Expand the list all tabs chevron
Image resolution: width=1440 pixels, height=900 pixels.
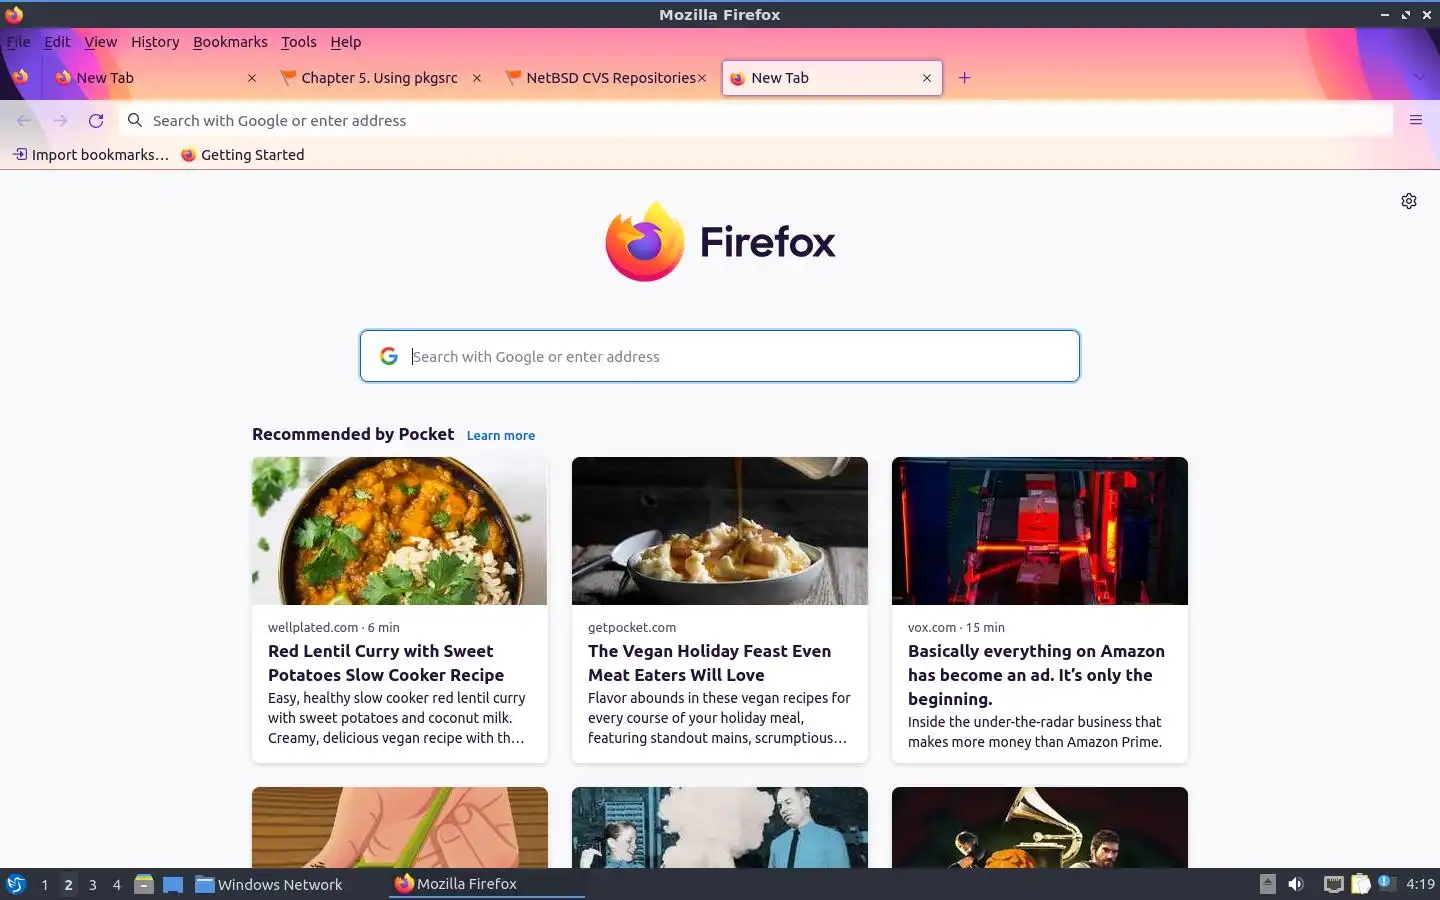tap(1419, 78)
